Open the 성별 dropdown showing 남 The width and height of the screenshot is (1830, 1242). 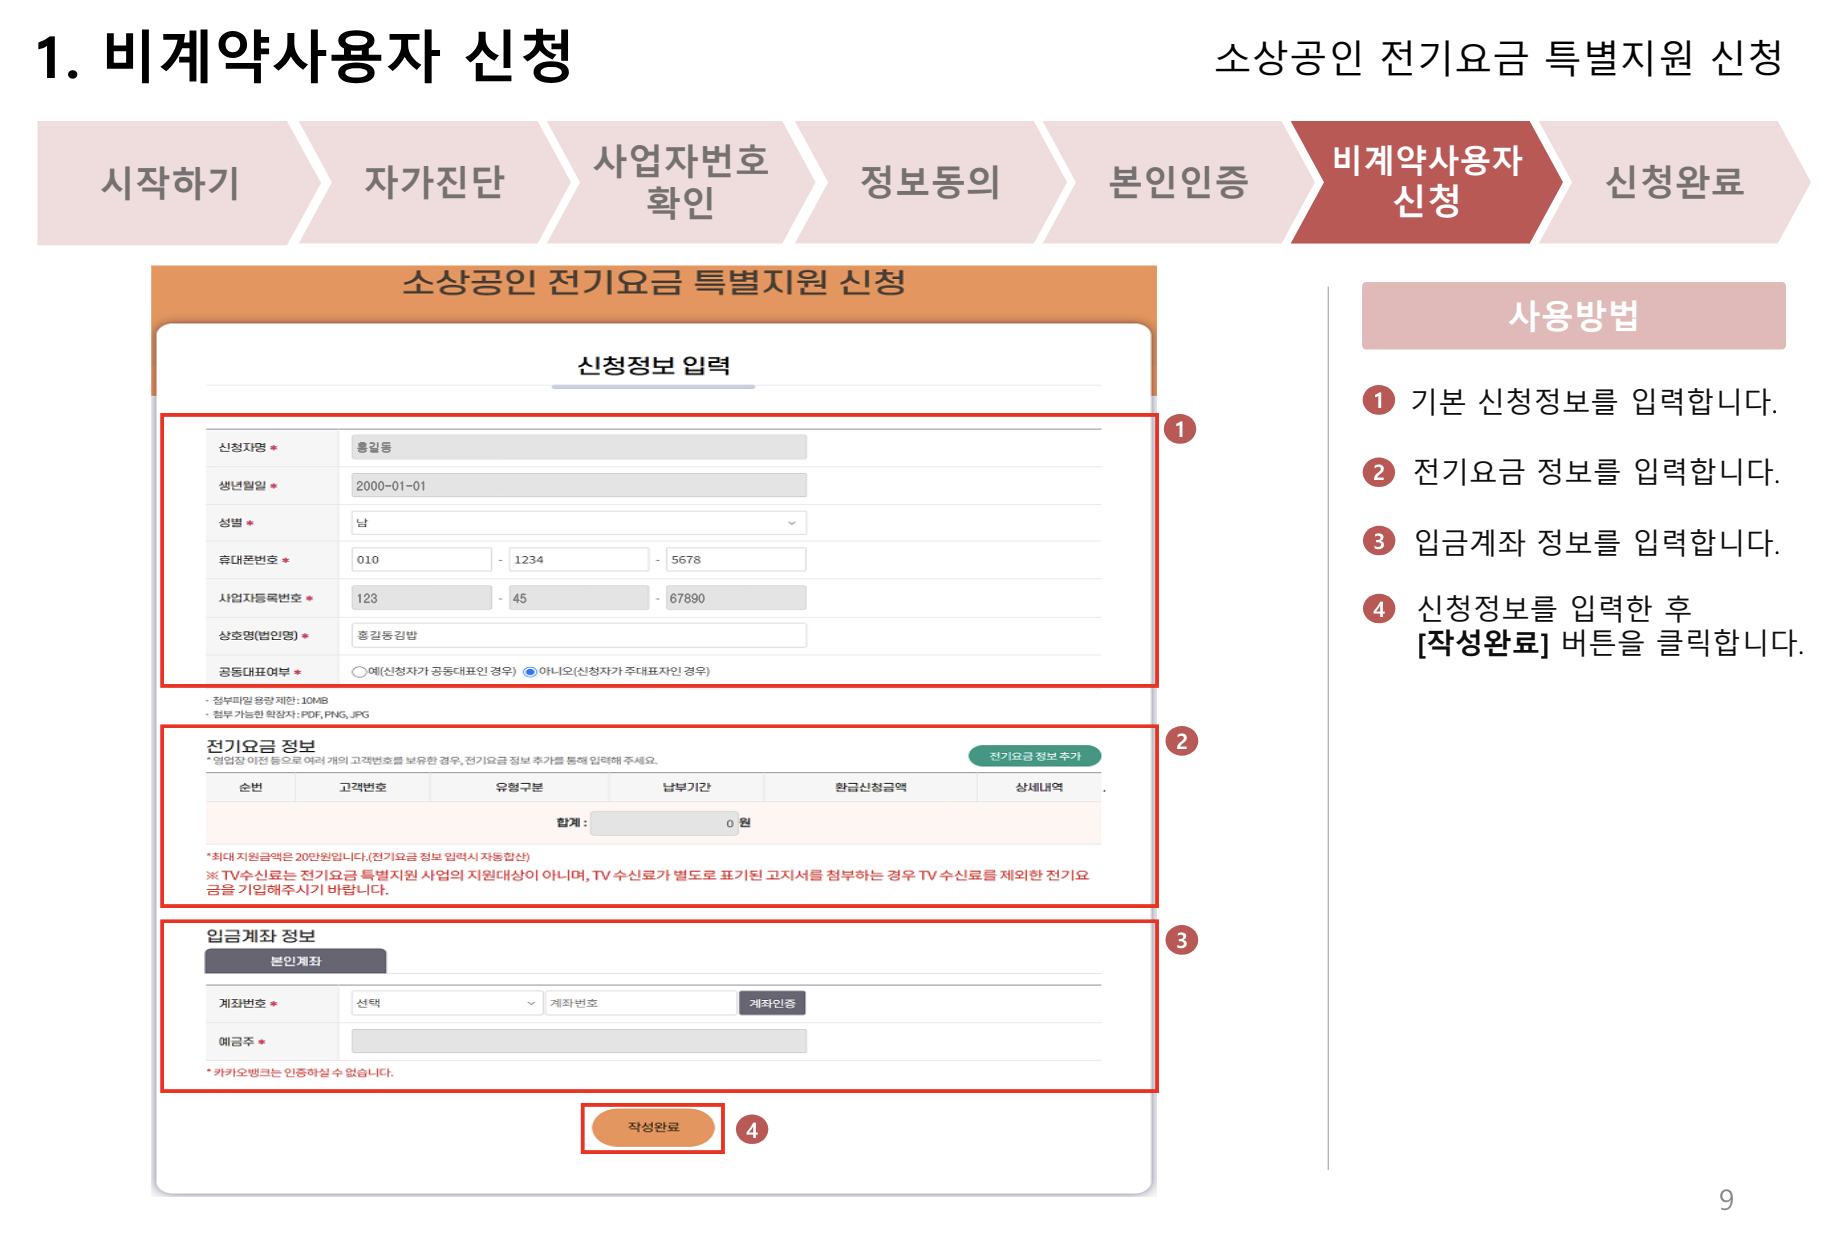pos(580,522)
